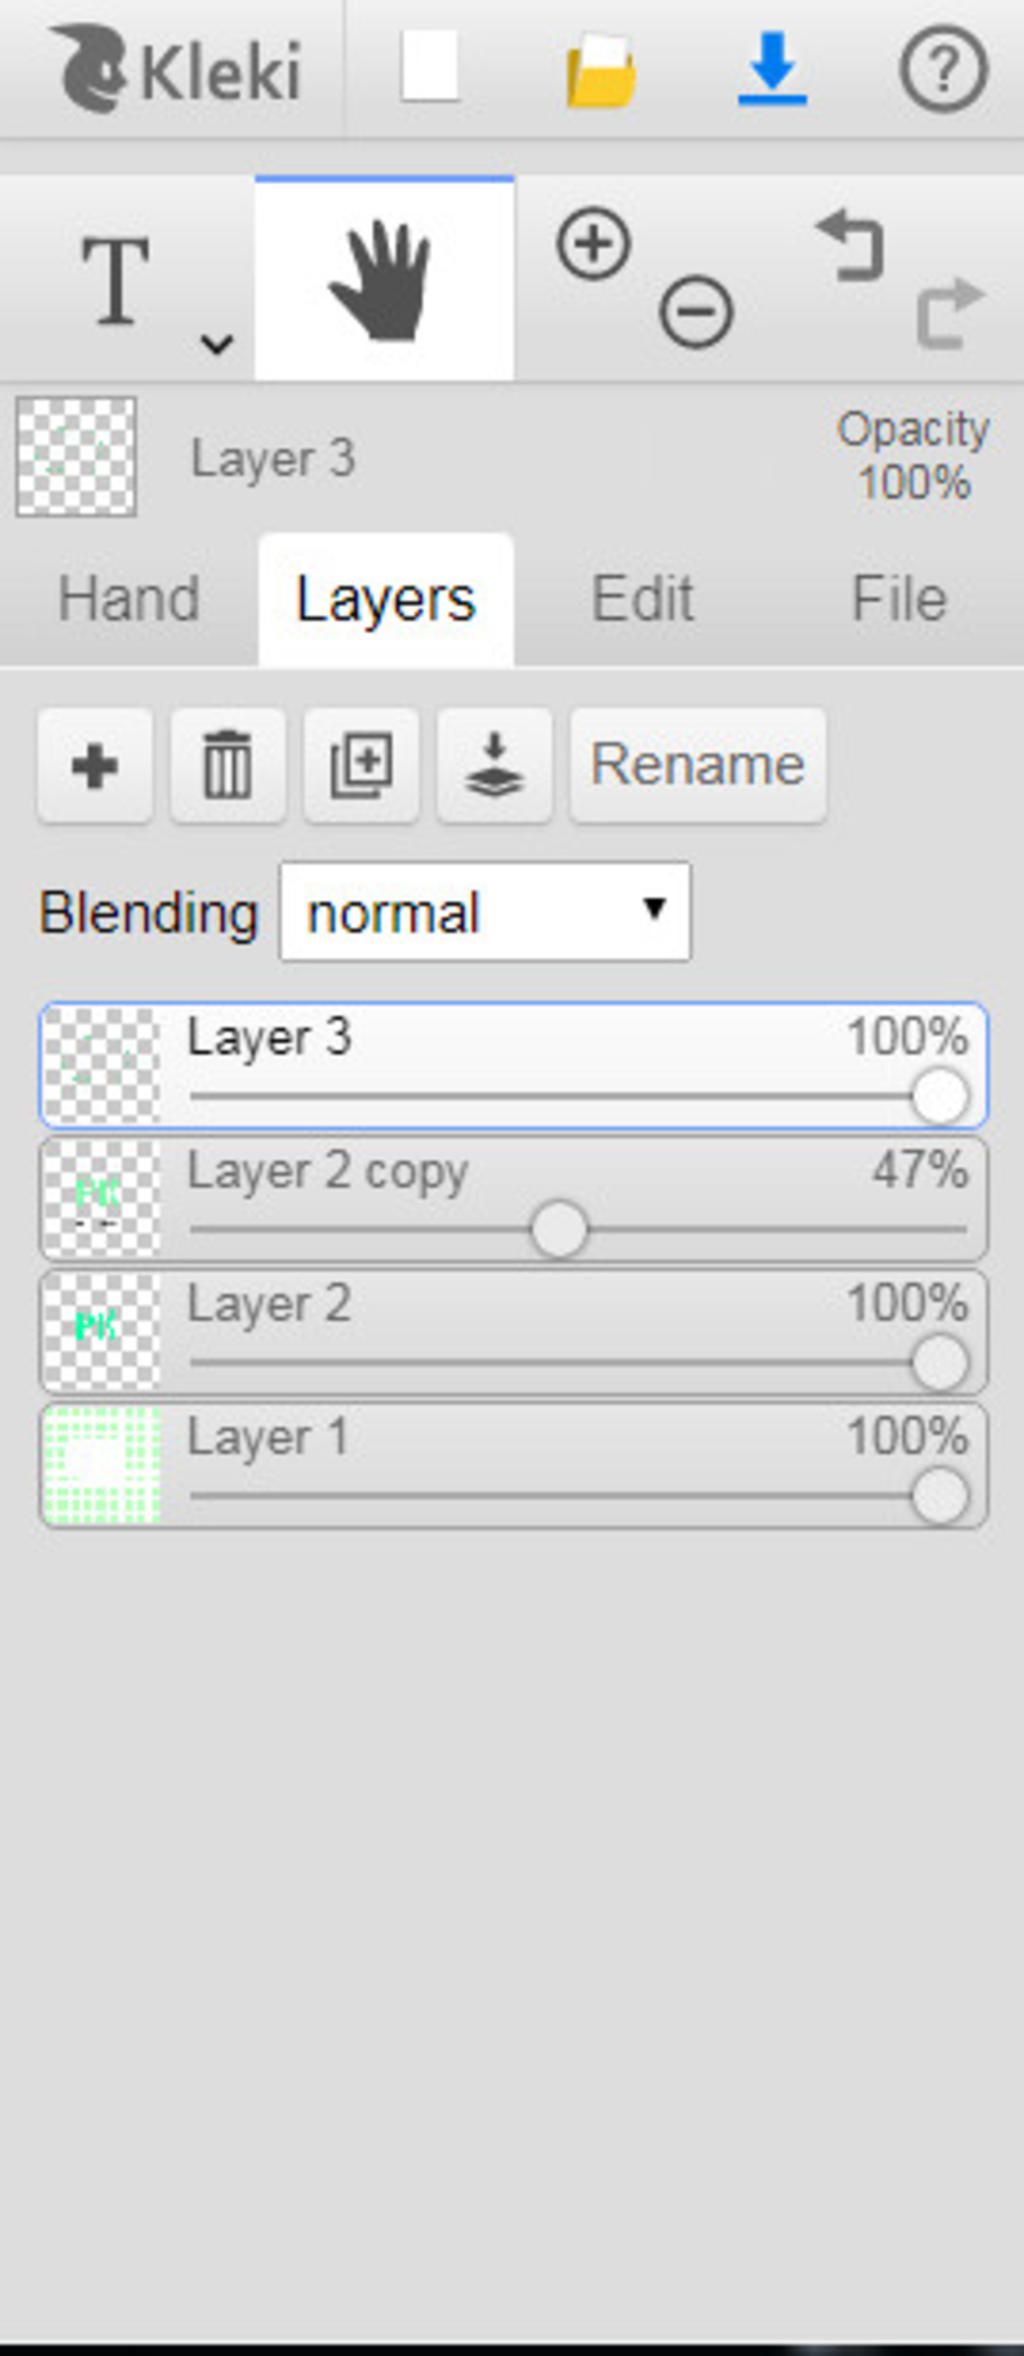The height and width of the screenshot is (2356, 1024).
Task: Click the redo arrow icon
Action: tap(951, 313)
